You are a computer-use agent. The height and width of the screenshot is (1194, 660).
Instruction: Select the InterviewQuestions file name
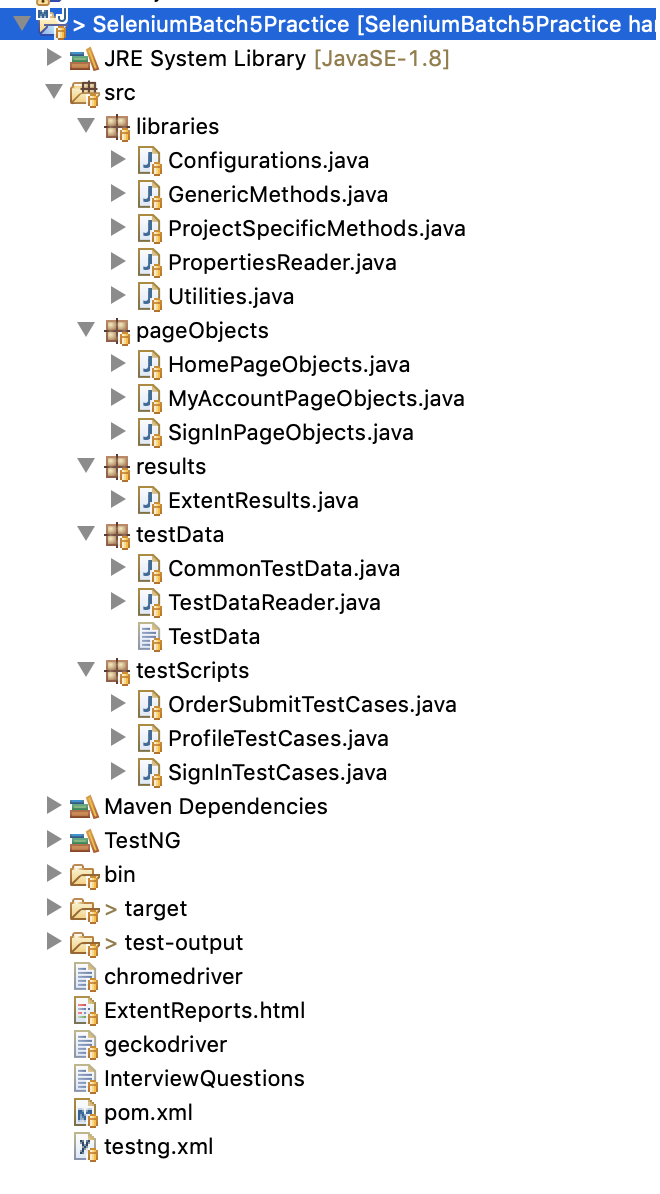pyautogui.click(x=204, y=1079)
